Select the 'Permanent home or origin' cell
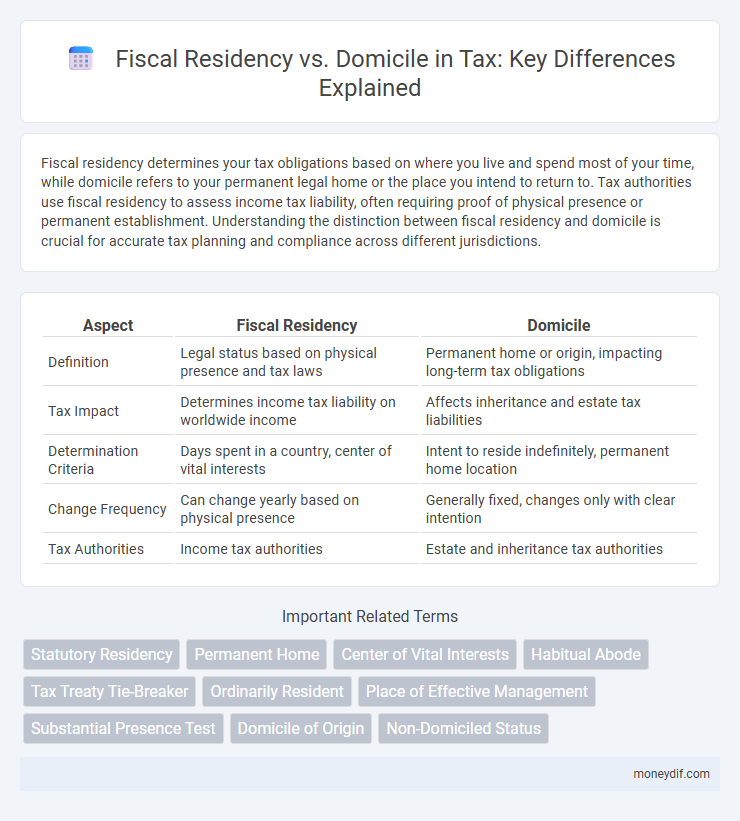Viewport: 740px width, 821px height. 558,362
